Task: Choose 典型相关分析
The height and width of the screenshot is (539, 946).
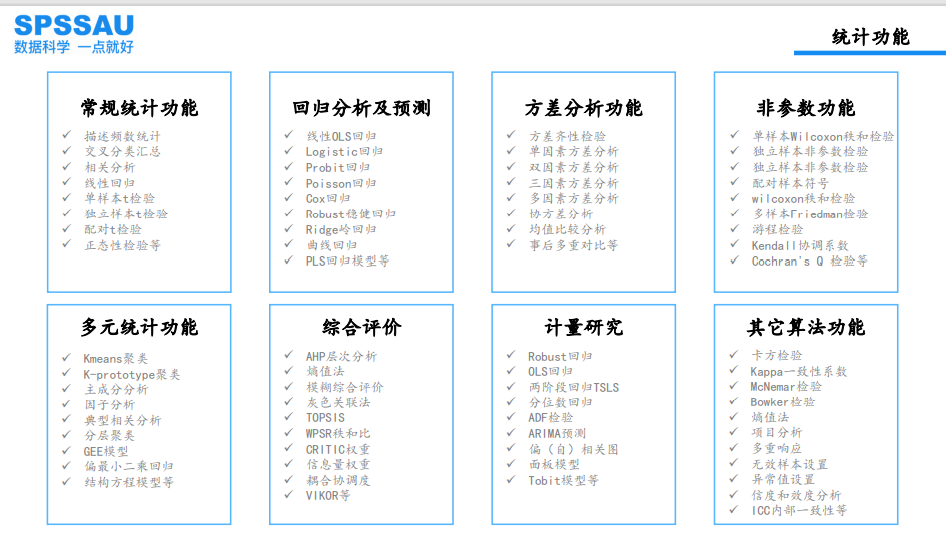Action: click(122, 420)
